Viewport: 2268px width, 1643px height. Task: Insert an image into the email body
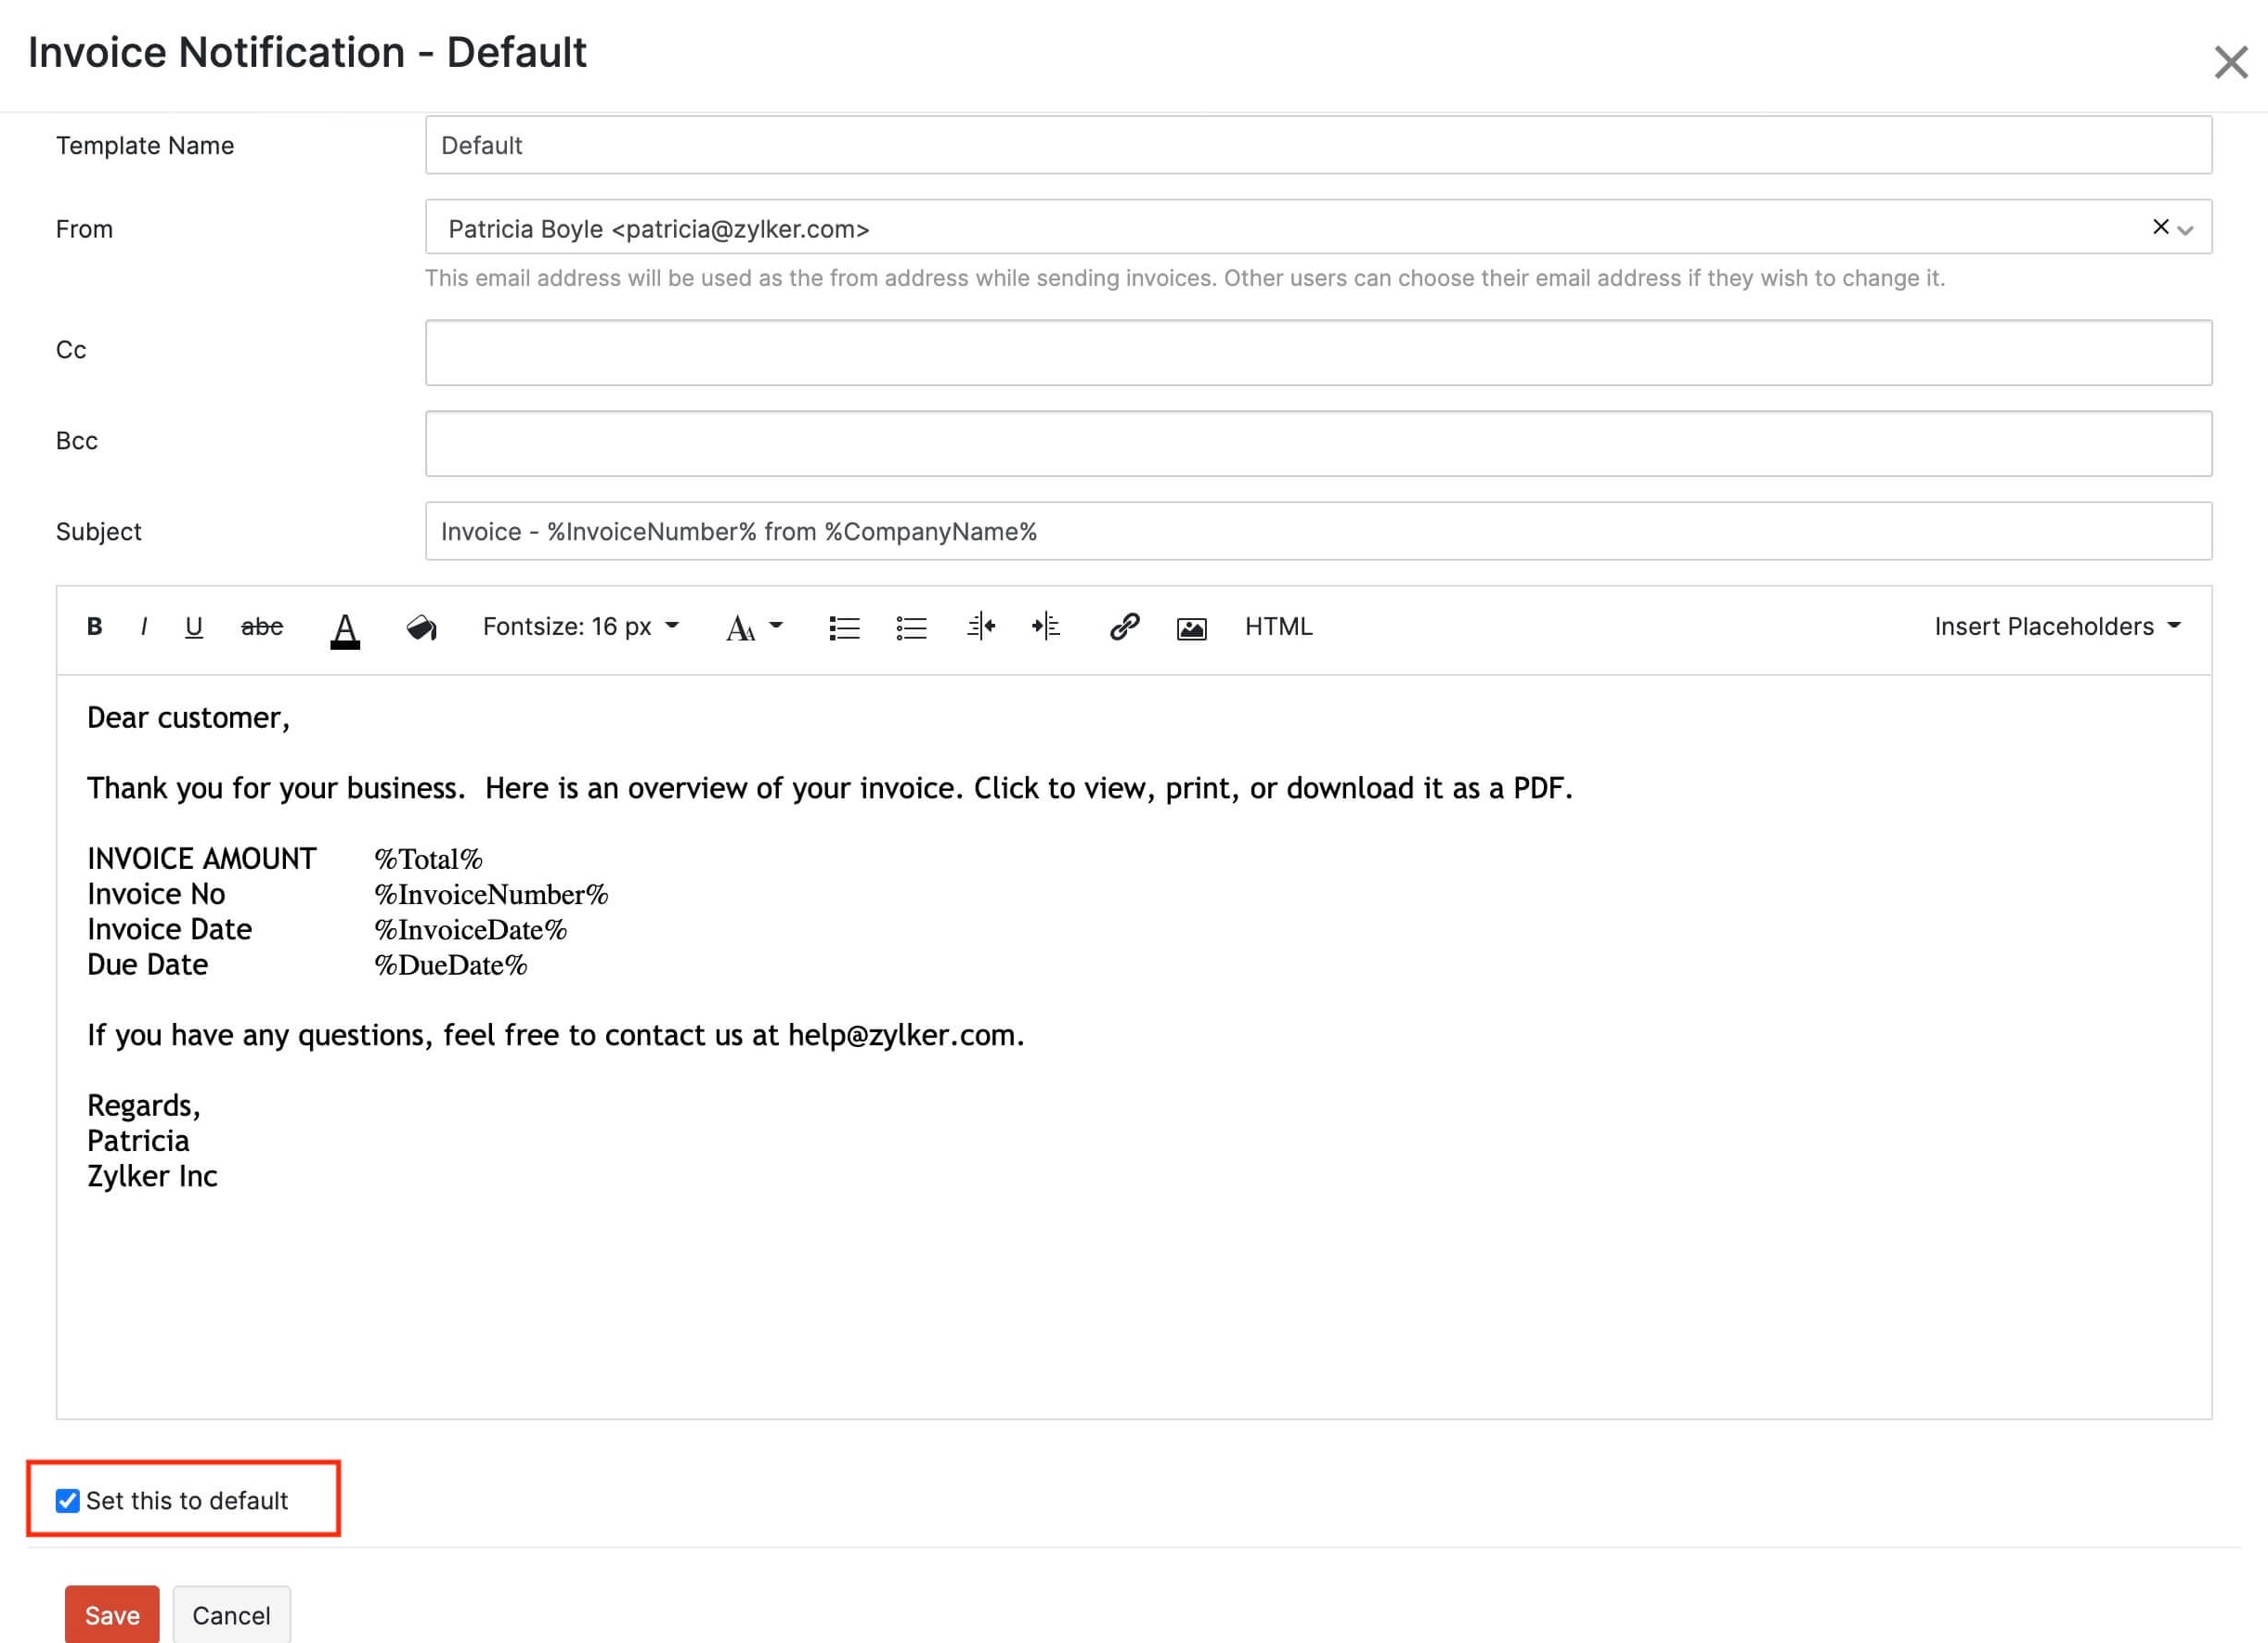1191,627
